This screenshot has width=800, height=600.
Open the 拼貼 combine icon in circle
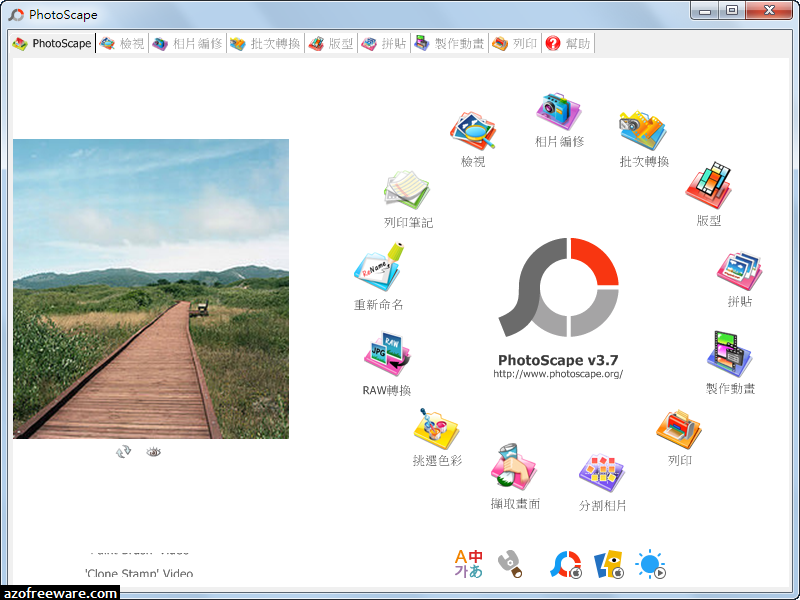tap(739, 271)
